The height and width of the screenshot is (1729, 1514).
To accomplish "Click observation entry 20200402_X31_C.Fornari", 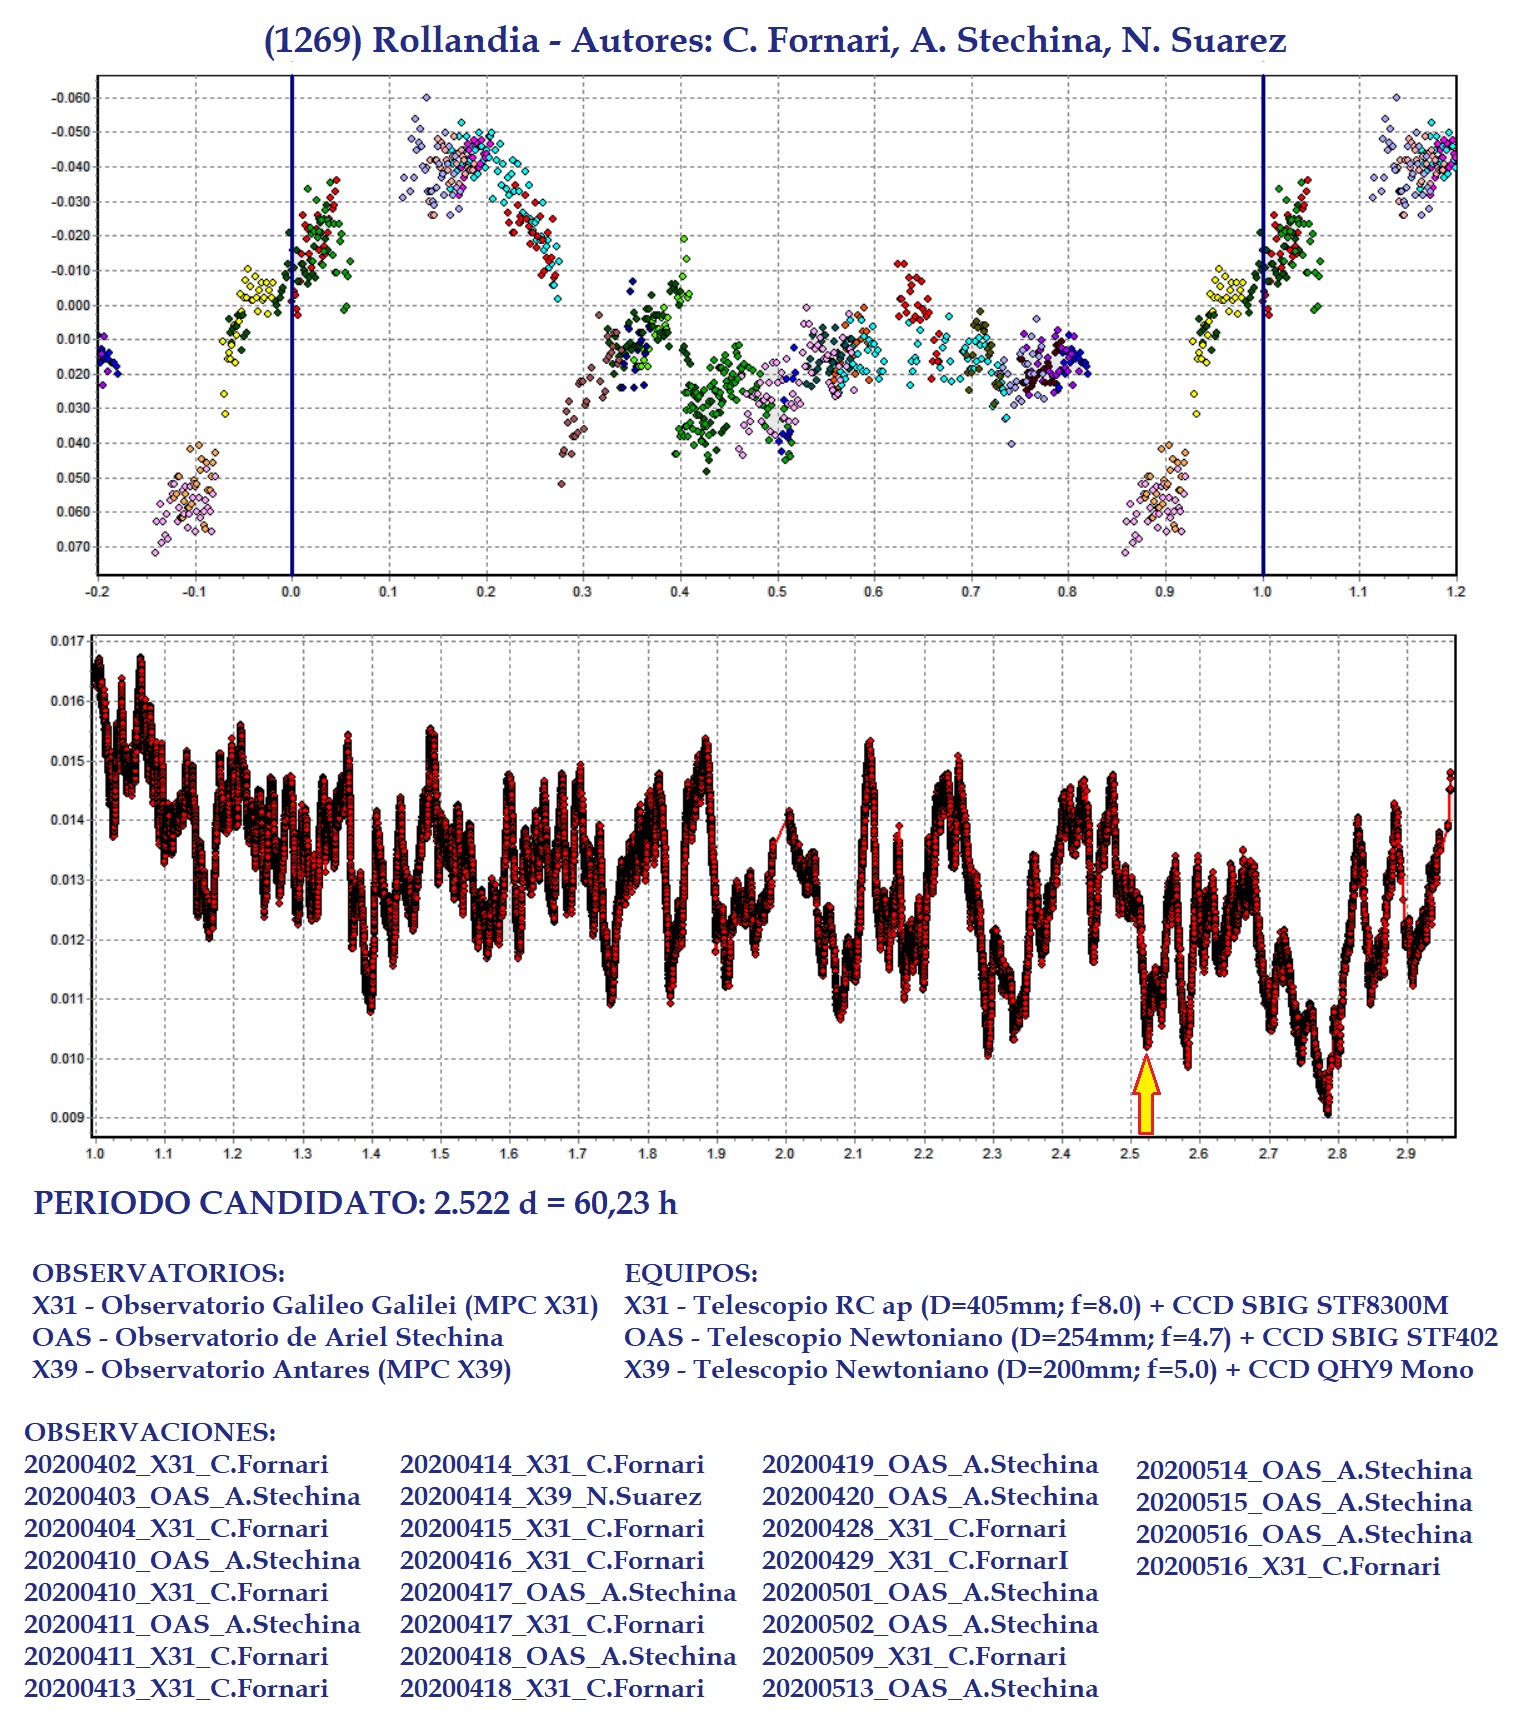I will (x=176, y=1464).
